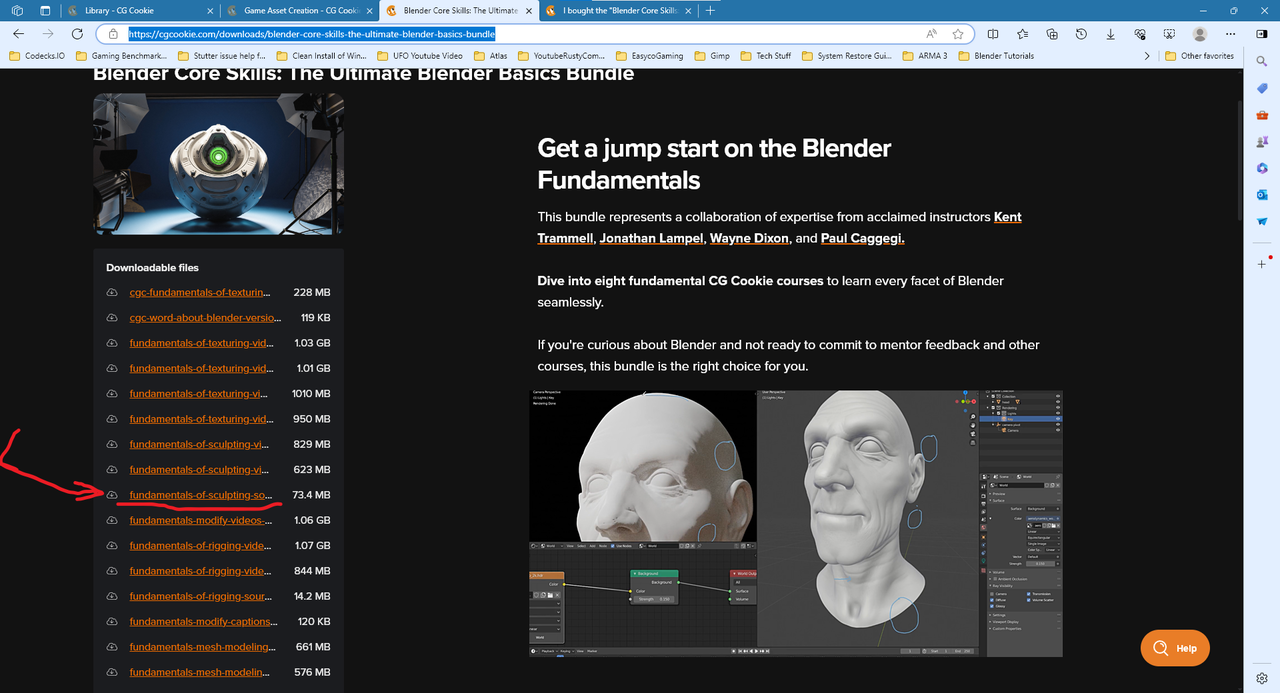The height and width of the screenshot is (693, 1280).
Task: Reload the page with the refresh icon
Action: [77, 33]
